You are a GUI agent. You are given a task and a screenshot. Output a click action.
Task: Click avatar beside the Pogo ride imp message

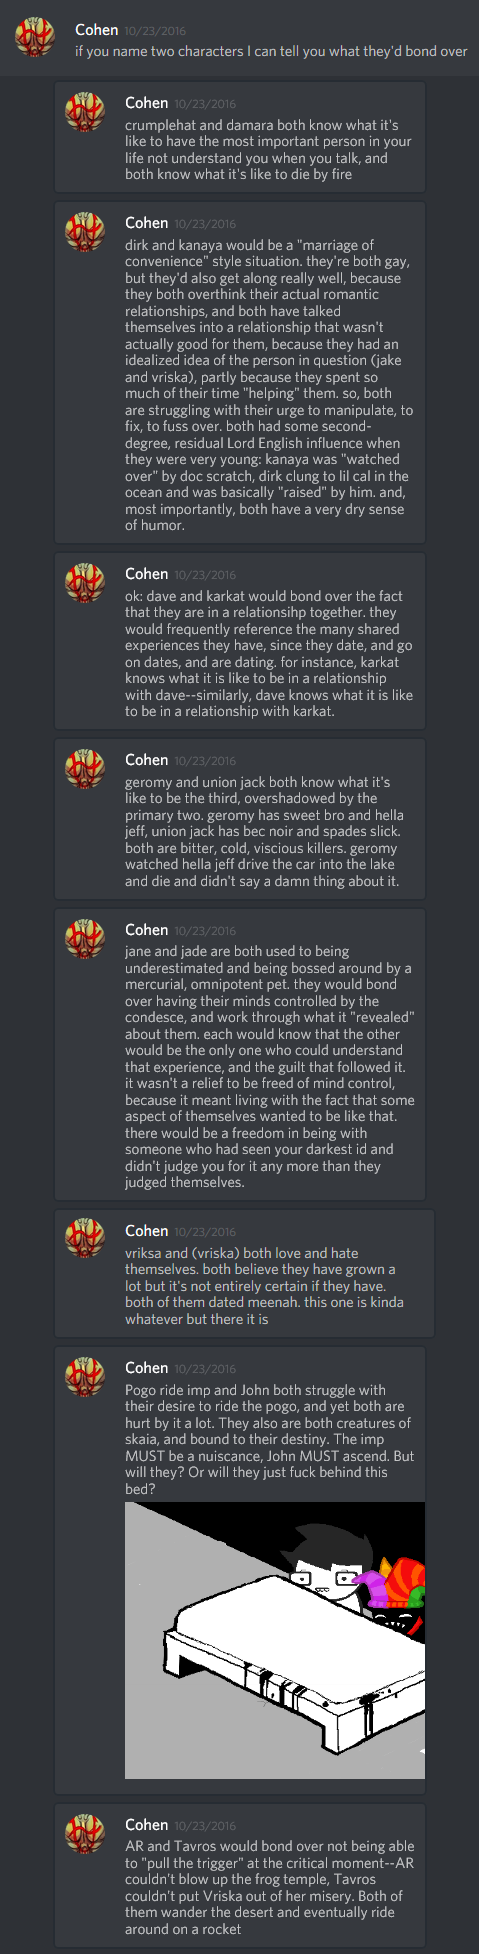85,1377
